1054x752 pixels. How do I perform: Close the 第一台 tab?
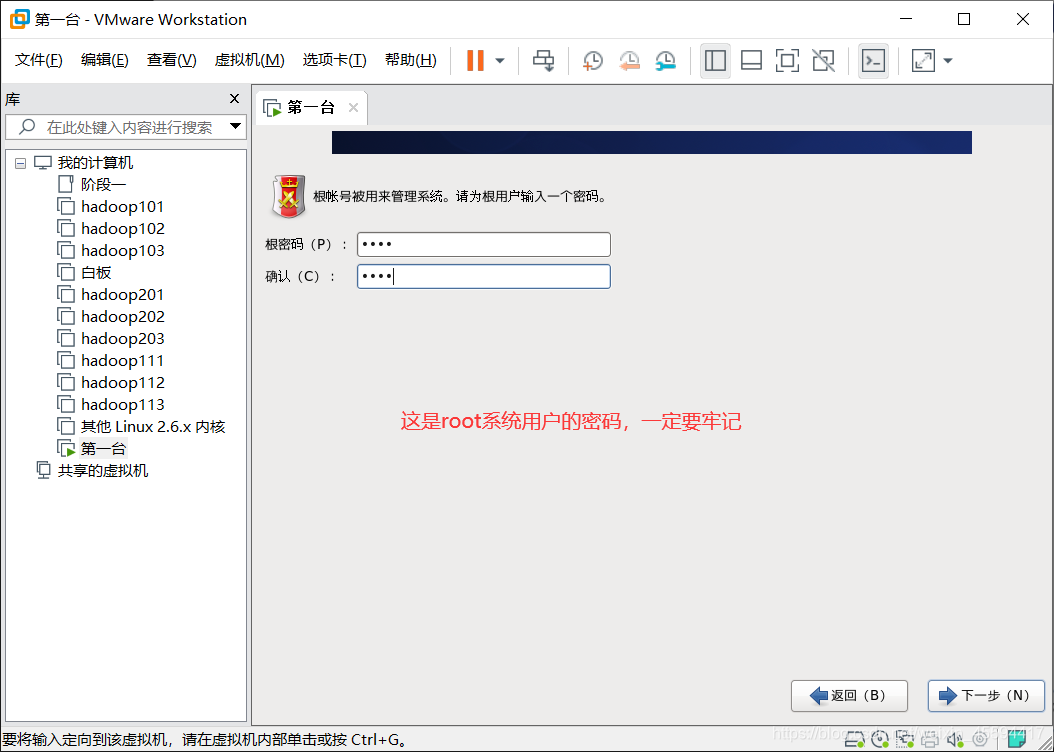pos(353,108)
